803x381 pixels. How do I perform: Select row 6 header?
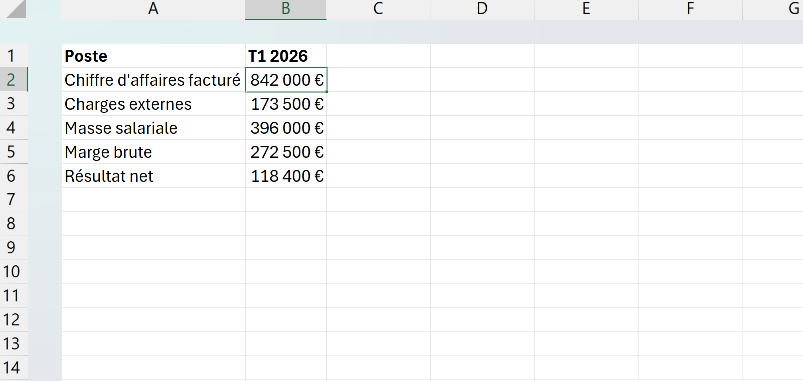pyautogui.click(x=14, y=176)
